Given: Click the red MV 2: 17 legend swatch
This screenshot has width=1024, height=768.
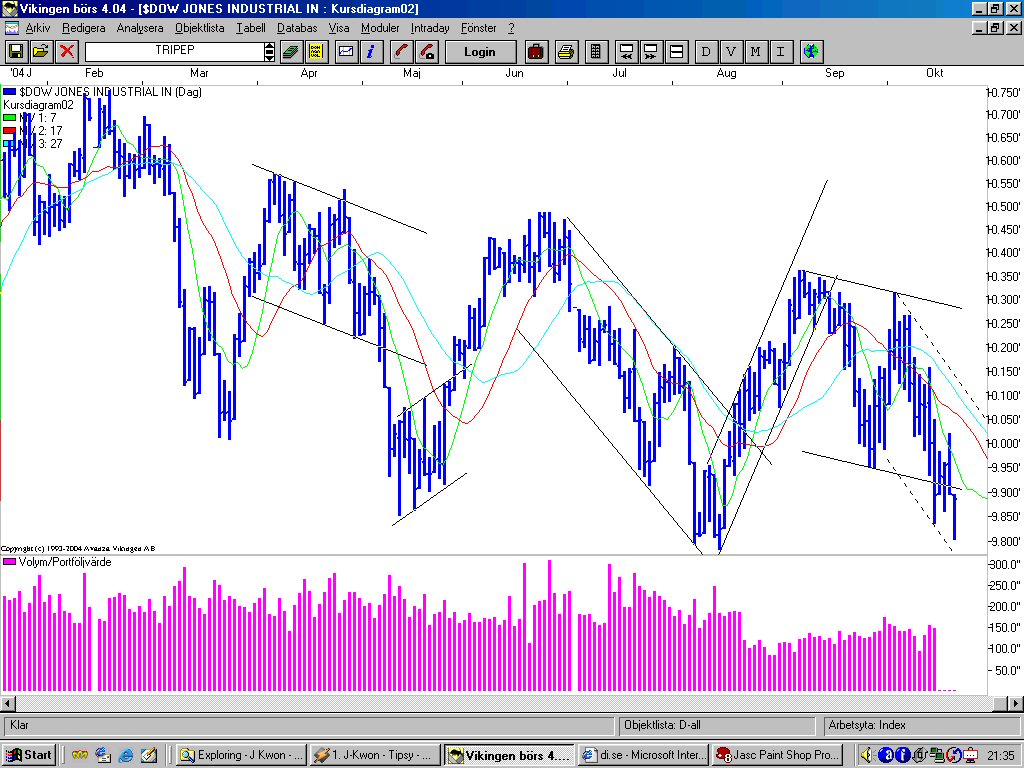Looking at the screenshot, I should click(x=9, y=131).
